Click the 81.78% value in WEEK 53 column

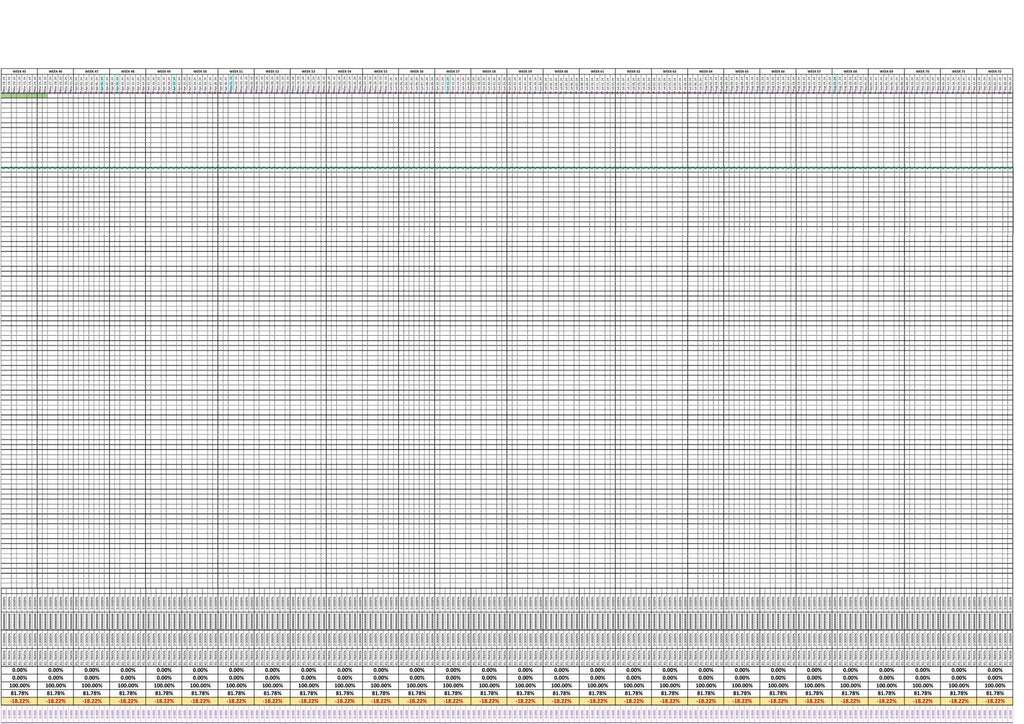point(309,693)
